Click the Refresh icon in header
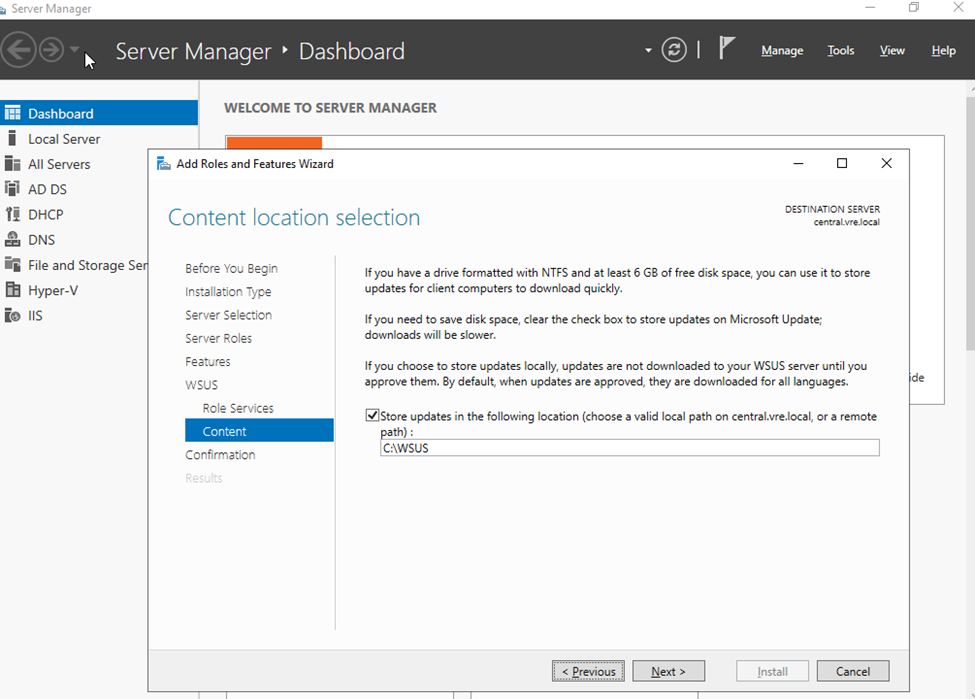 674,50
